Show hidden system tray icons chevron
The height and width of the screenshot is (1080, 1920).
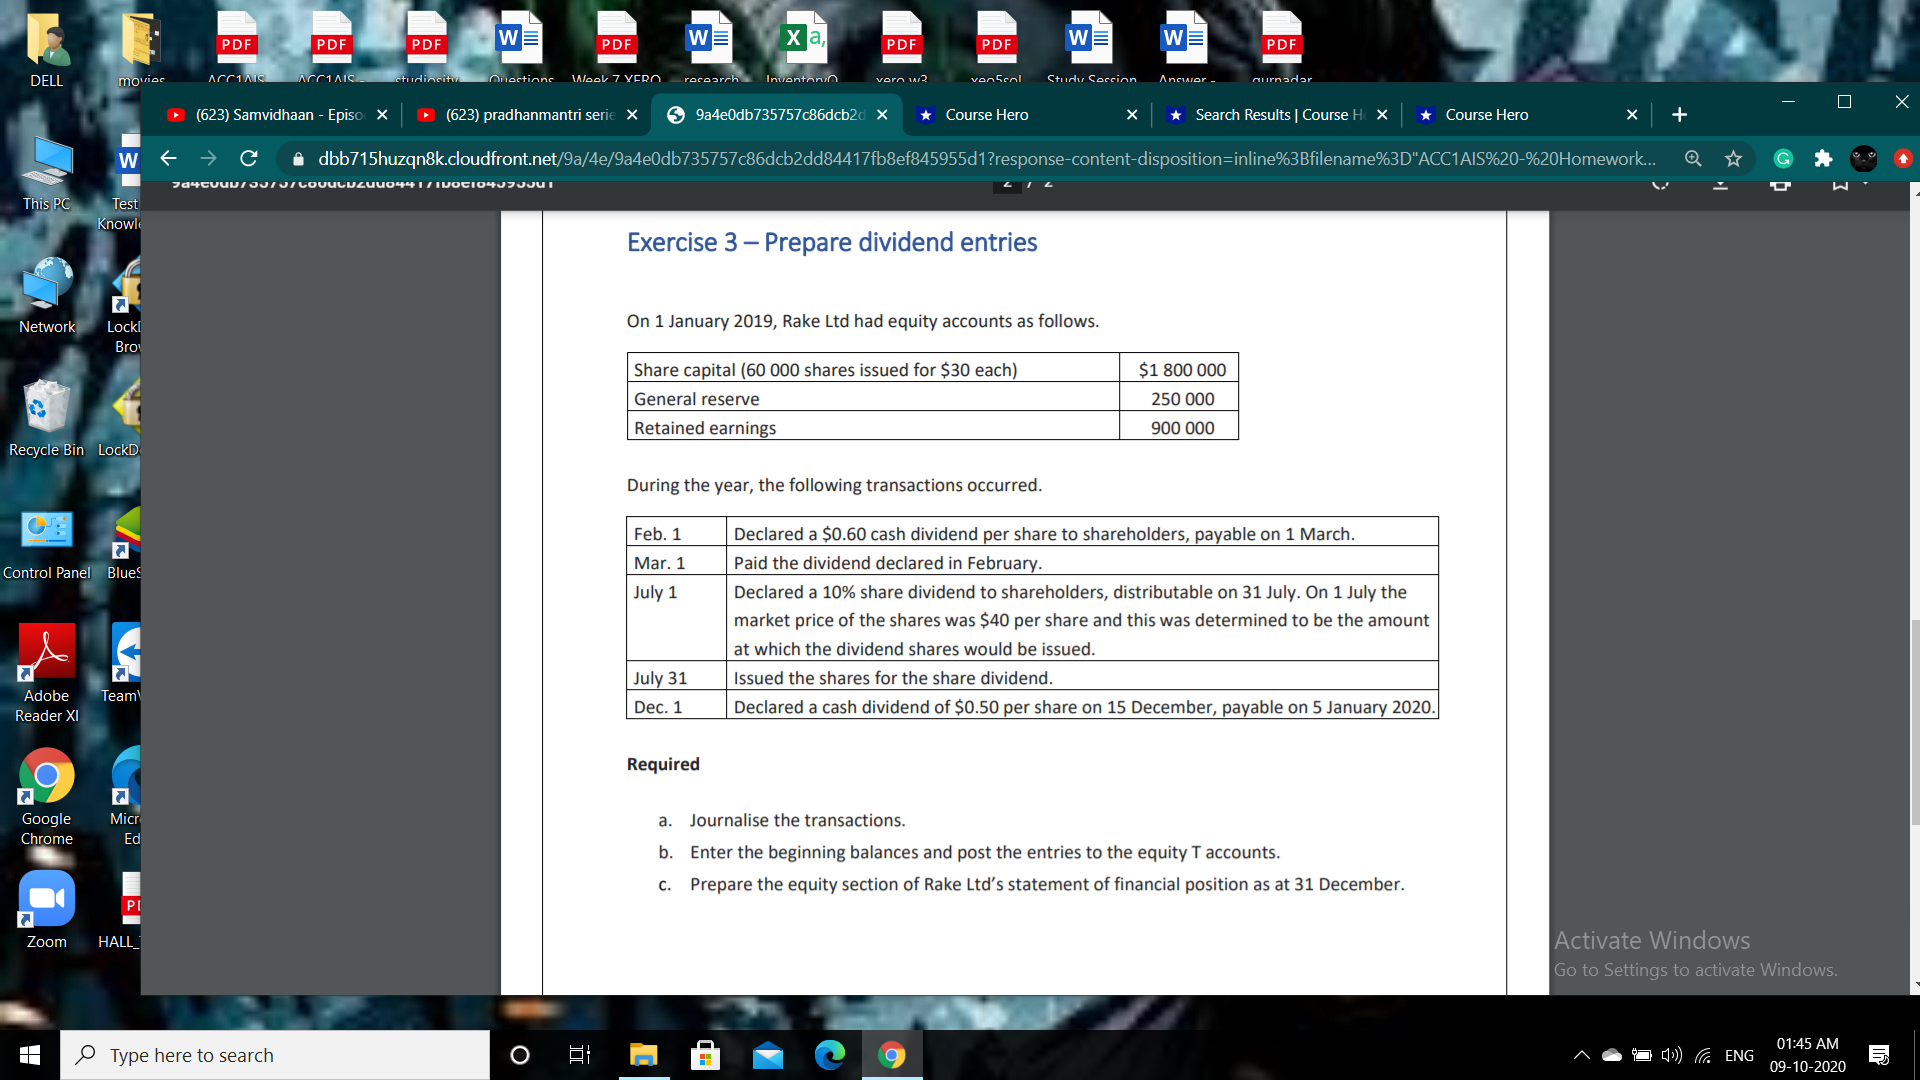[1581, 1055]
